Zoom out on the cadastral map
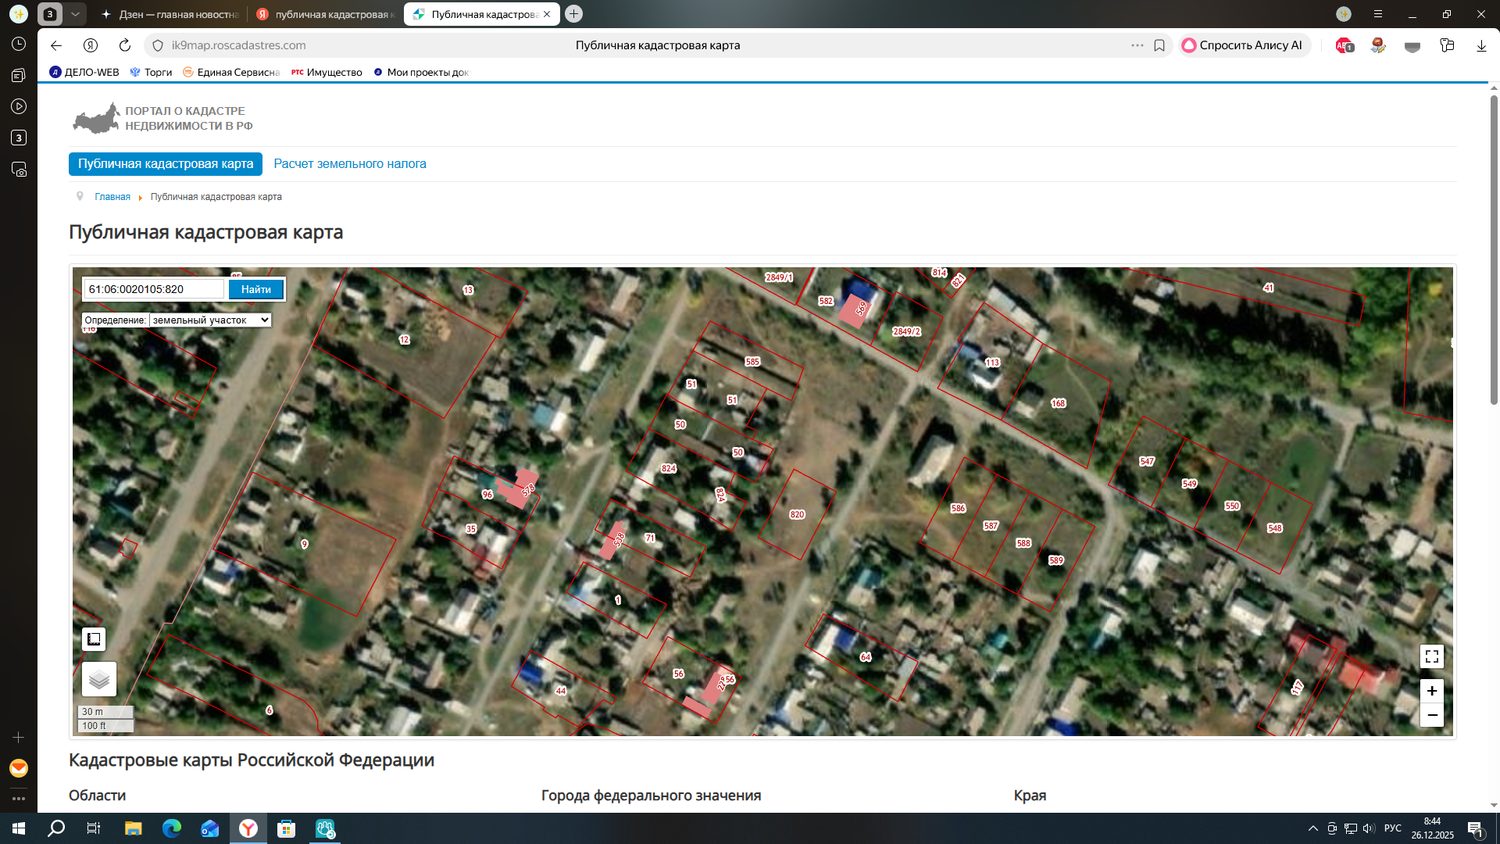 pyautogui.click(x=1432, y=715)
